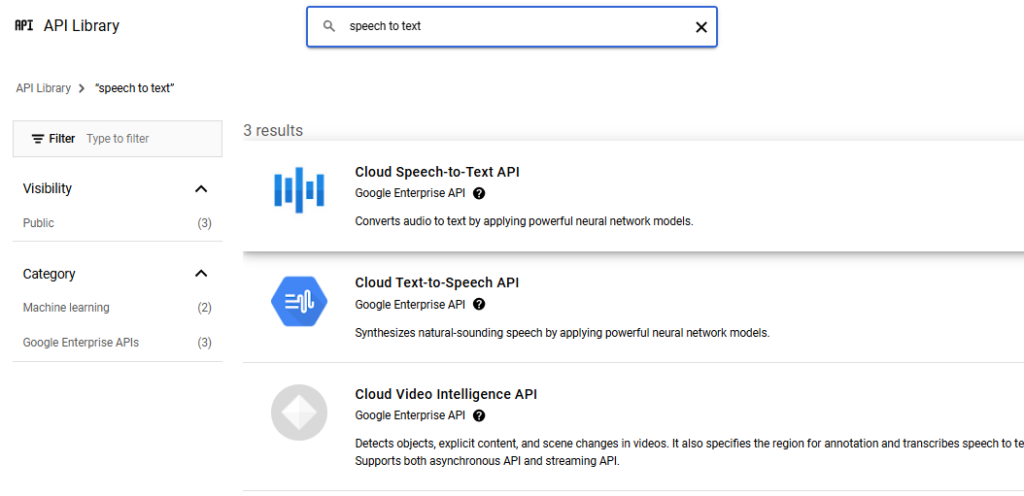Viewport: 1024px width, 496px height.
Task: Filter by Machine learning category
Action: (66, 308)
